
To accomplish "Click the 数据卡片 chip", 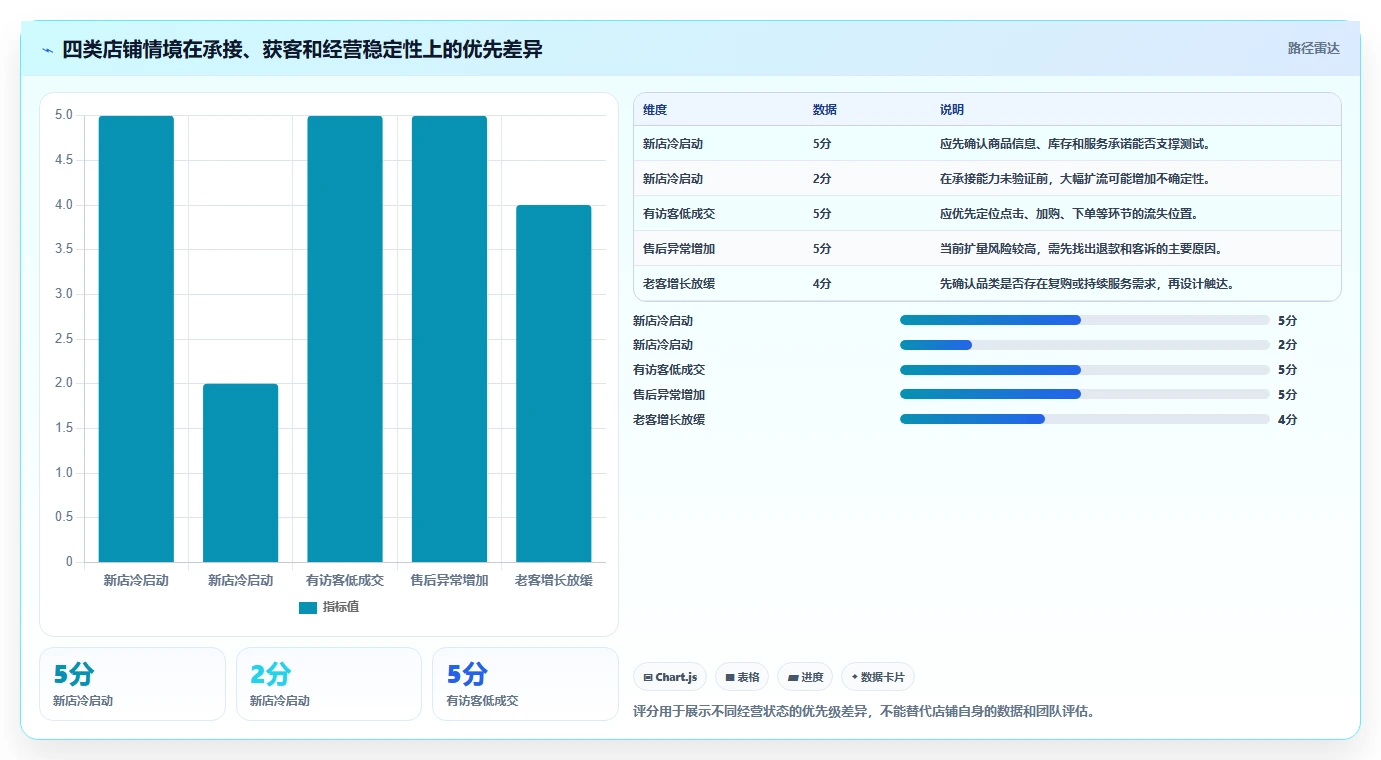I will (x=878, y=677).
